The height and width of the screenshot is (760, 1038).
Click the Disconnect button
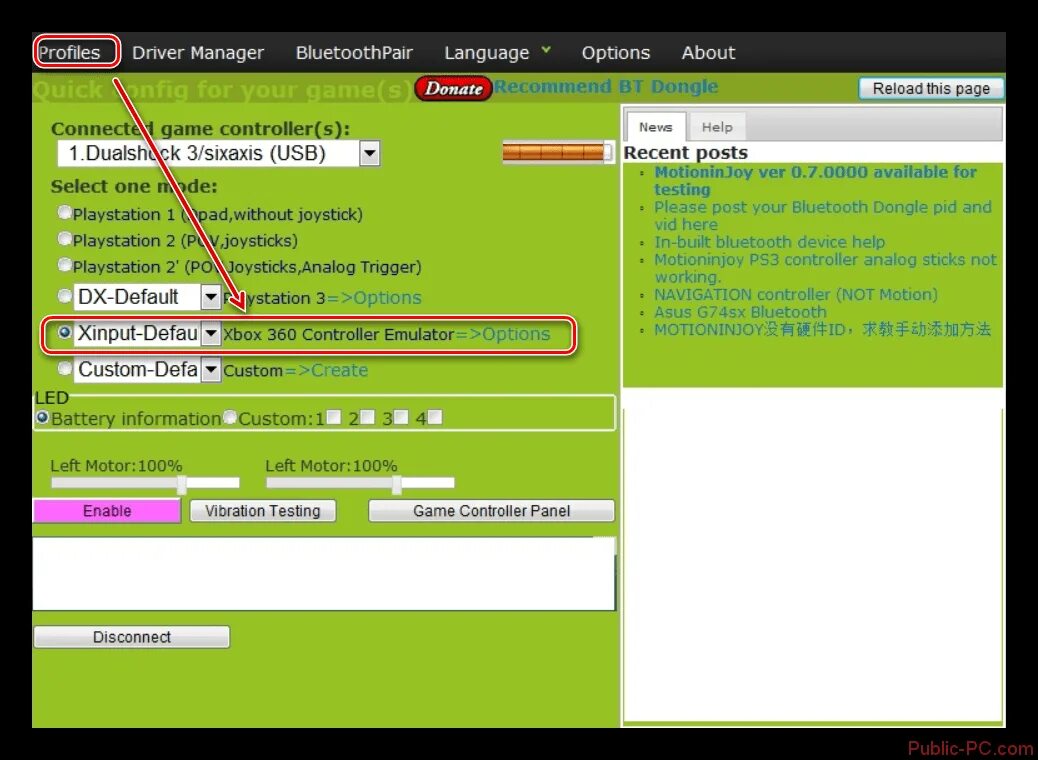132,637
